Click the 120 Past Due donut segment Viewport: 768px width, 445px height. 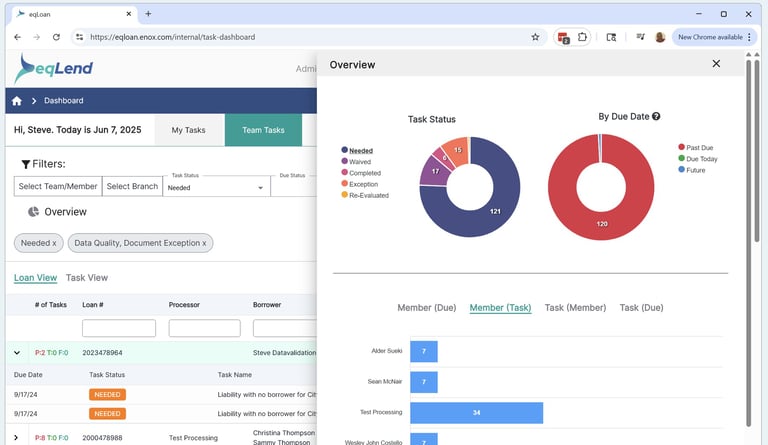(602, 224)
